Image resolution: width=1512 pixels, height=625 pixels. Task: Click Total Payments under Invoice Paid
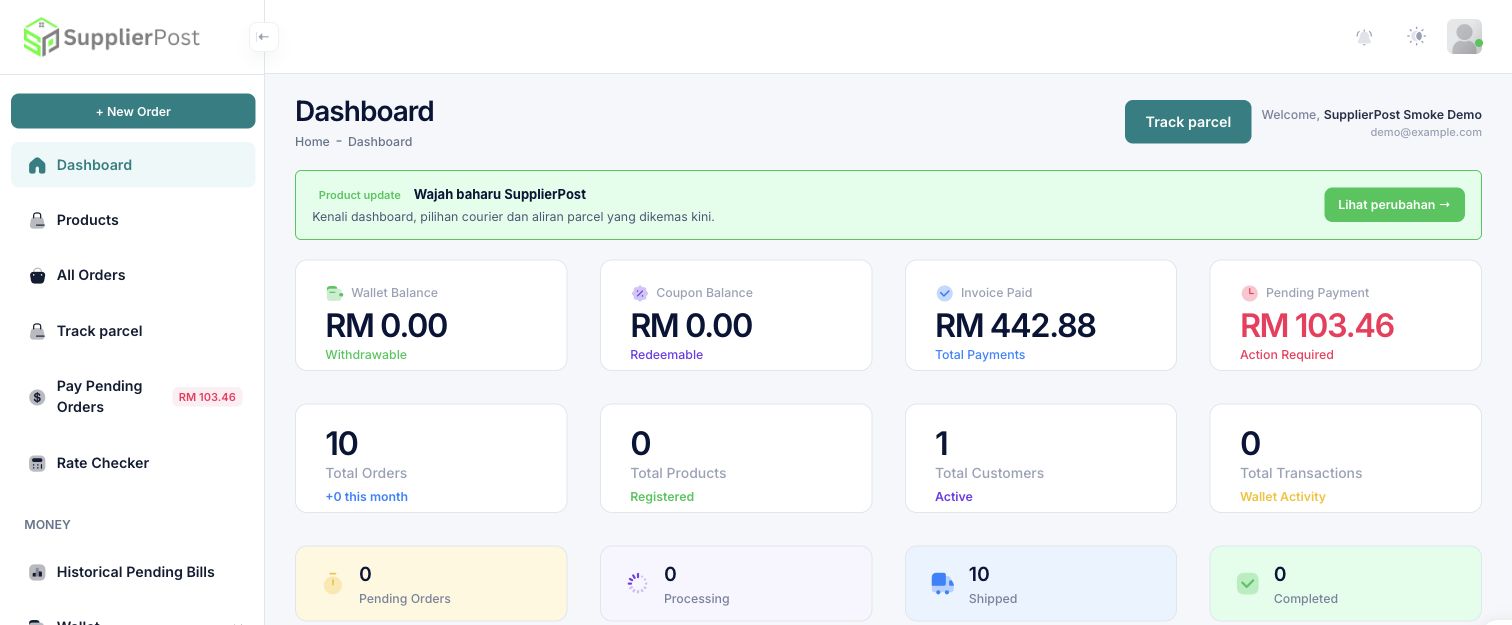coord(980,355)
